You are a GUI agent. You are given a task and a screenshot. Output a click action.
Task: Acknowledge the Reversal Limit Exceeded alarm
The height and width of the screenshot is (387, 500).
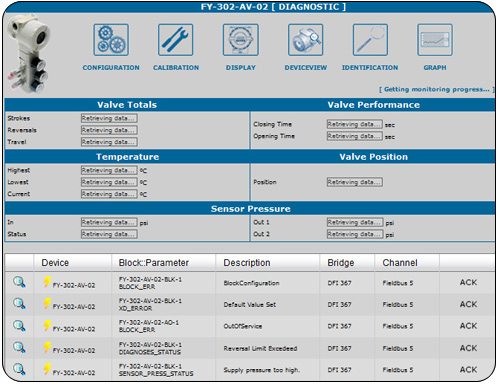468,348
